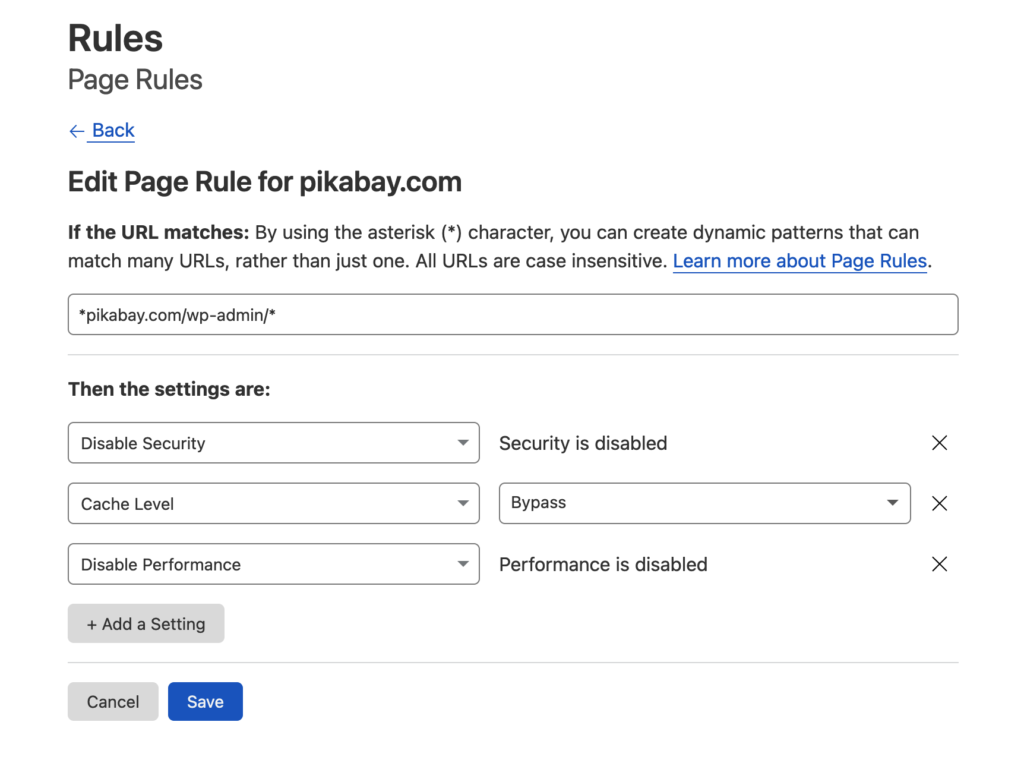Click the 'Edit Page Rule for pikabay.com' heading

tap(265, 182)
